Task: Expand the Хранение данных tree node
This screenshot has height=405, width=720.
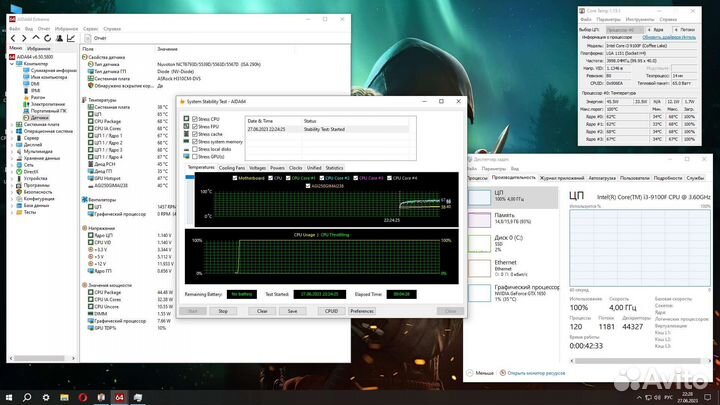Action: click(x=12, y=158)
